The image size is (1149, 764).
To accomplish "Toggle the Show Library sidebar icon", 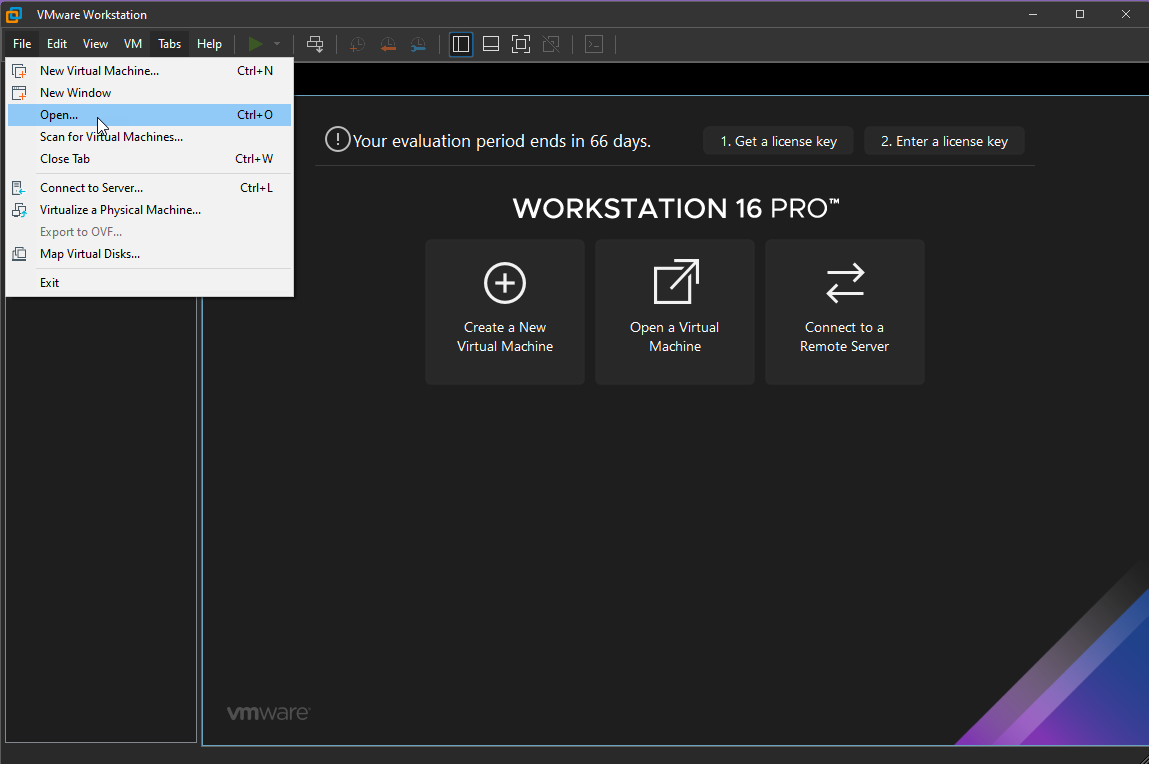I will click(461, 44).
